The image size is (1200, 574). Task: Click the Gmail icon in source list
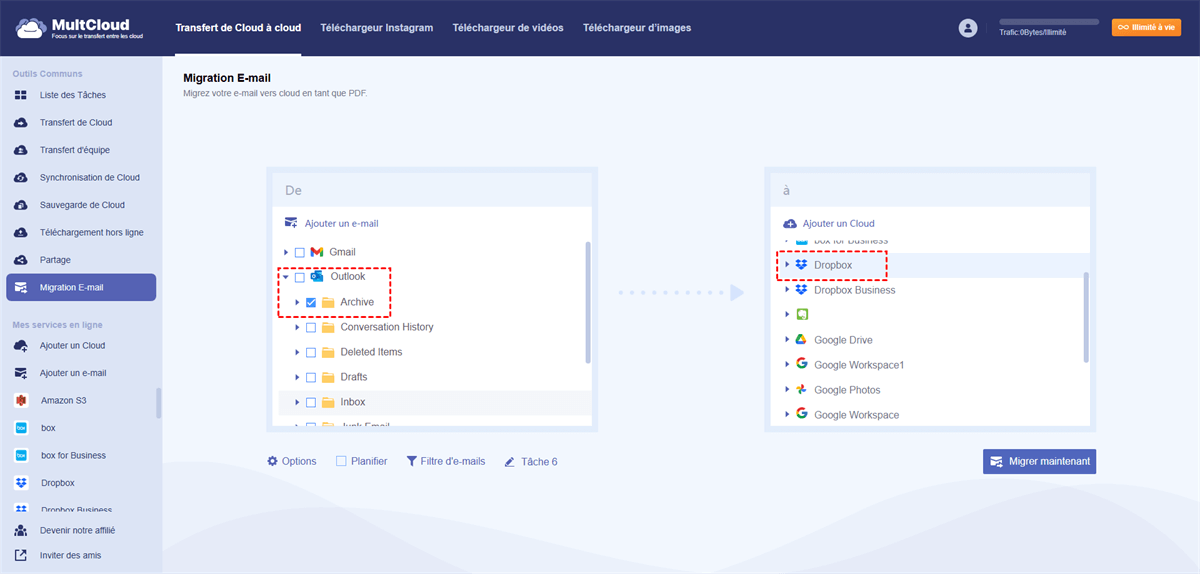tap(317, 252)
